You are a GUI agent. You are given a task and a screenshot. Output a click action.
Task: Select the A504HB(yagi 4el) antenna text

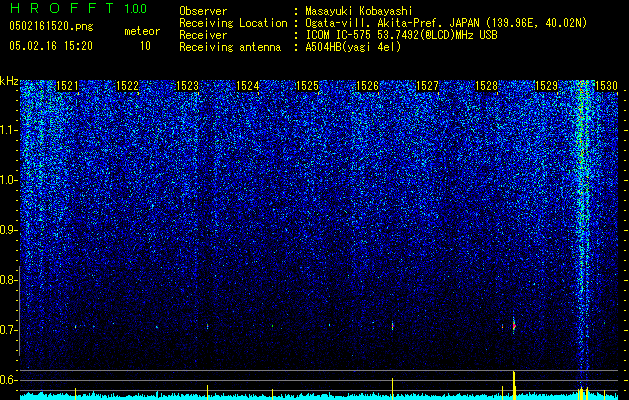[353, 47]
